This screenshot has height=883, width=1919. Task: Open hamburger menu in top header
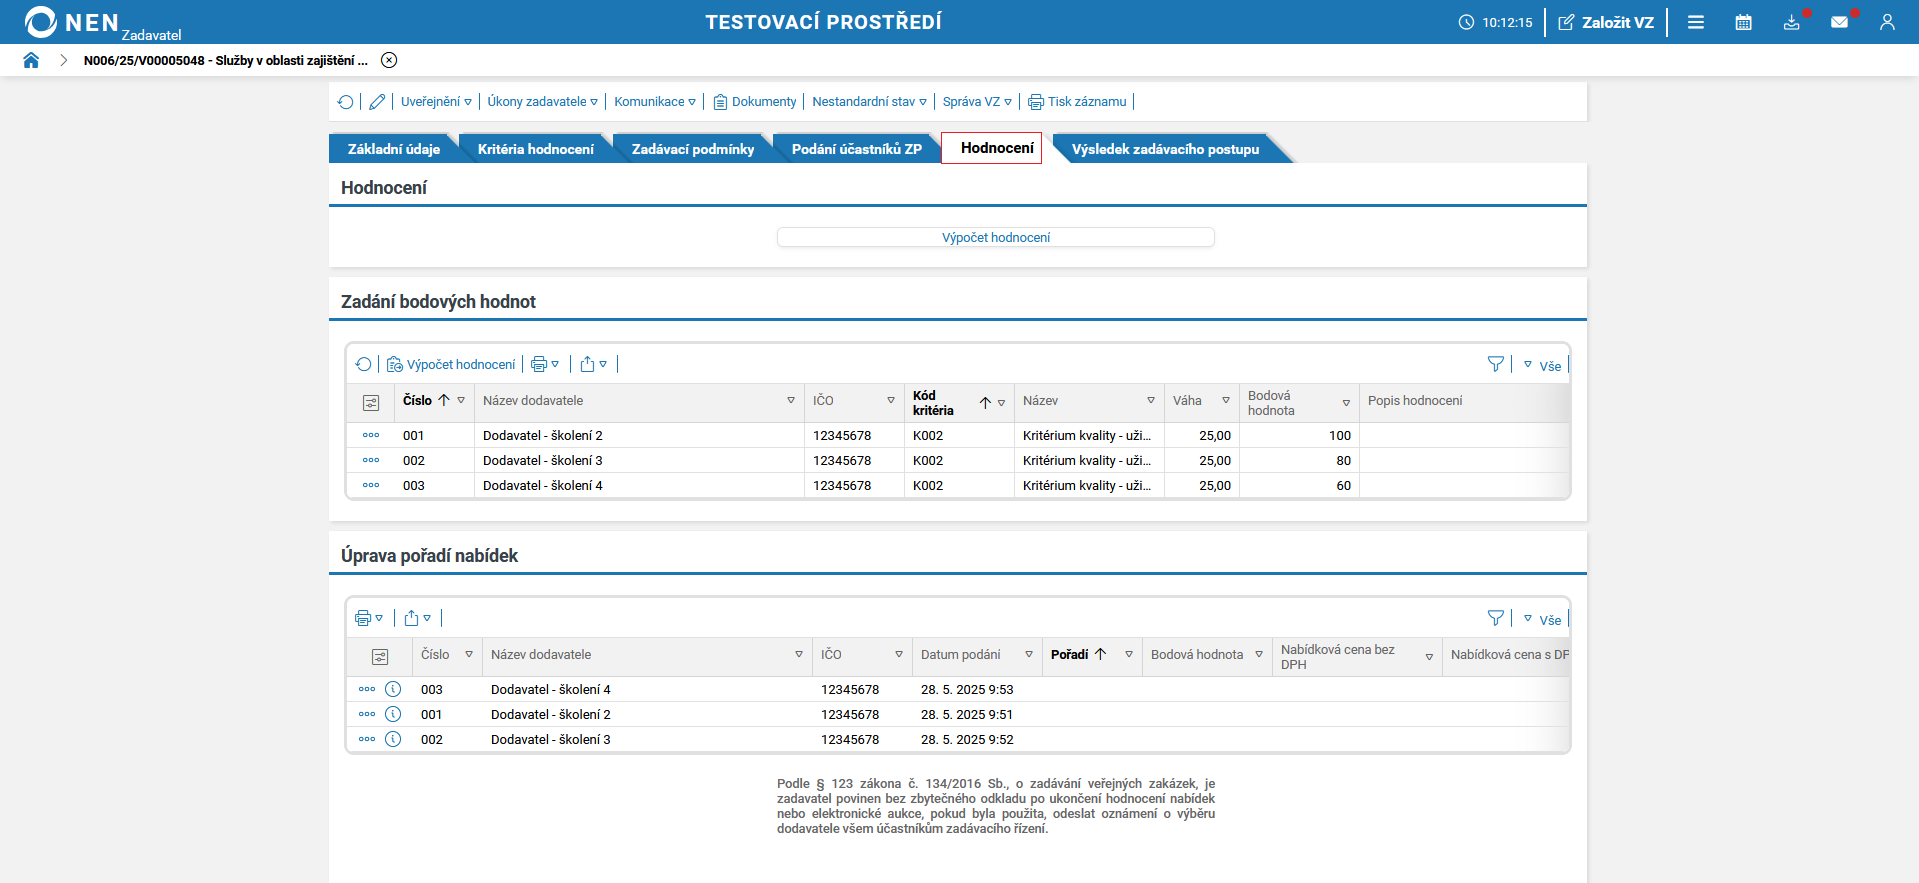tap(1696, 22)
